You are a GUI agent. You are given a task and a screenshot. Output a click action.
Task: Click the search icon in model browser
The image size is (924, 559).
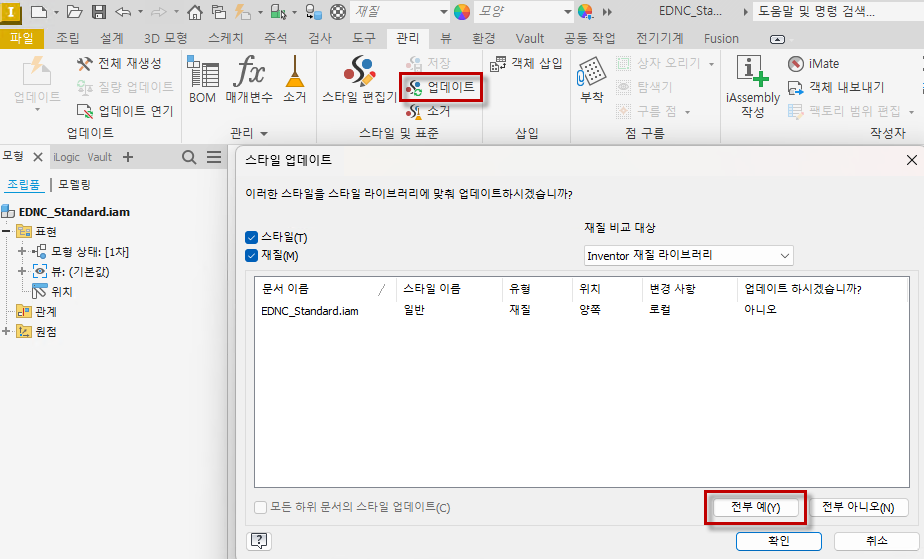click(189, 157)
